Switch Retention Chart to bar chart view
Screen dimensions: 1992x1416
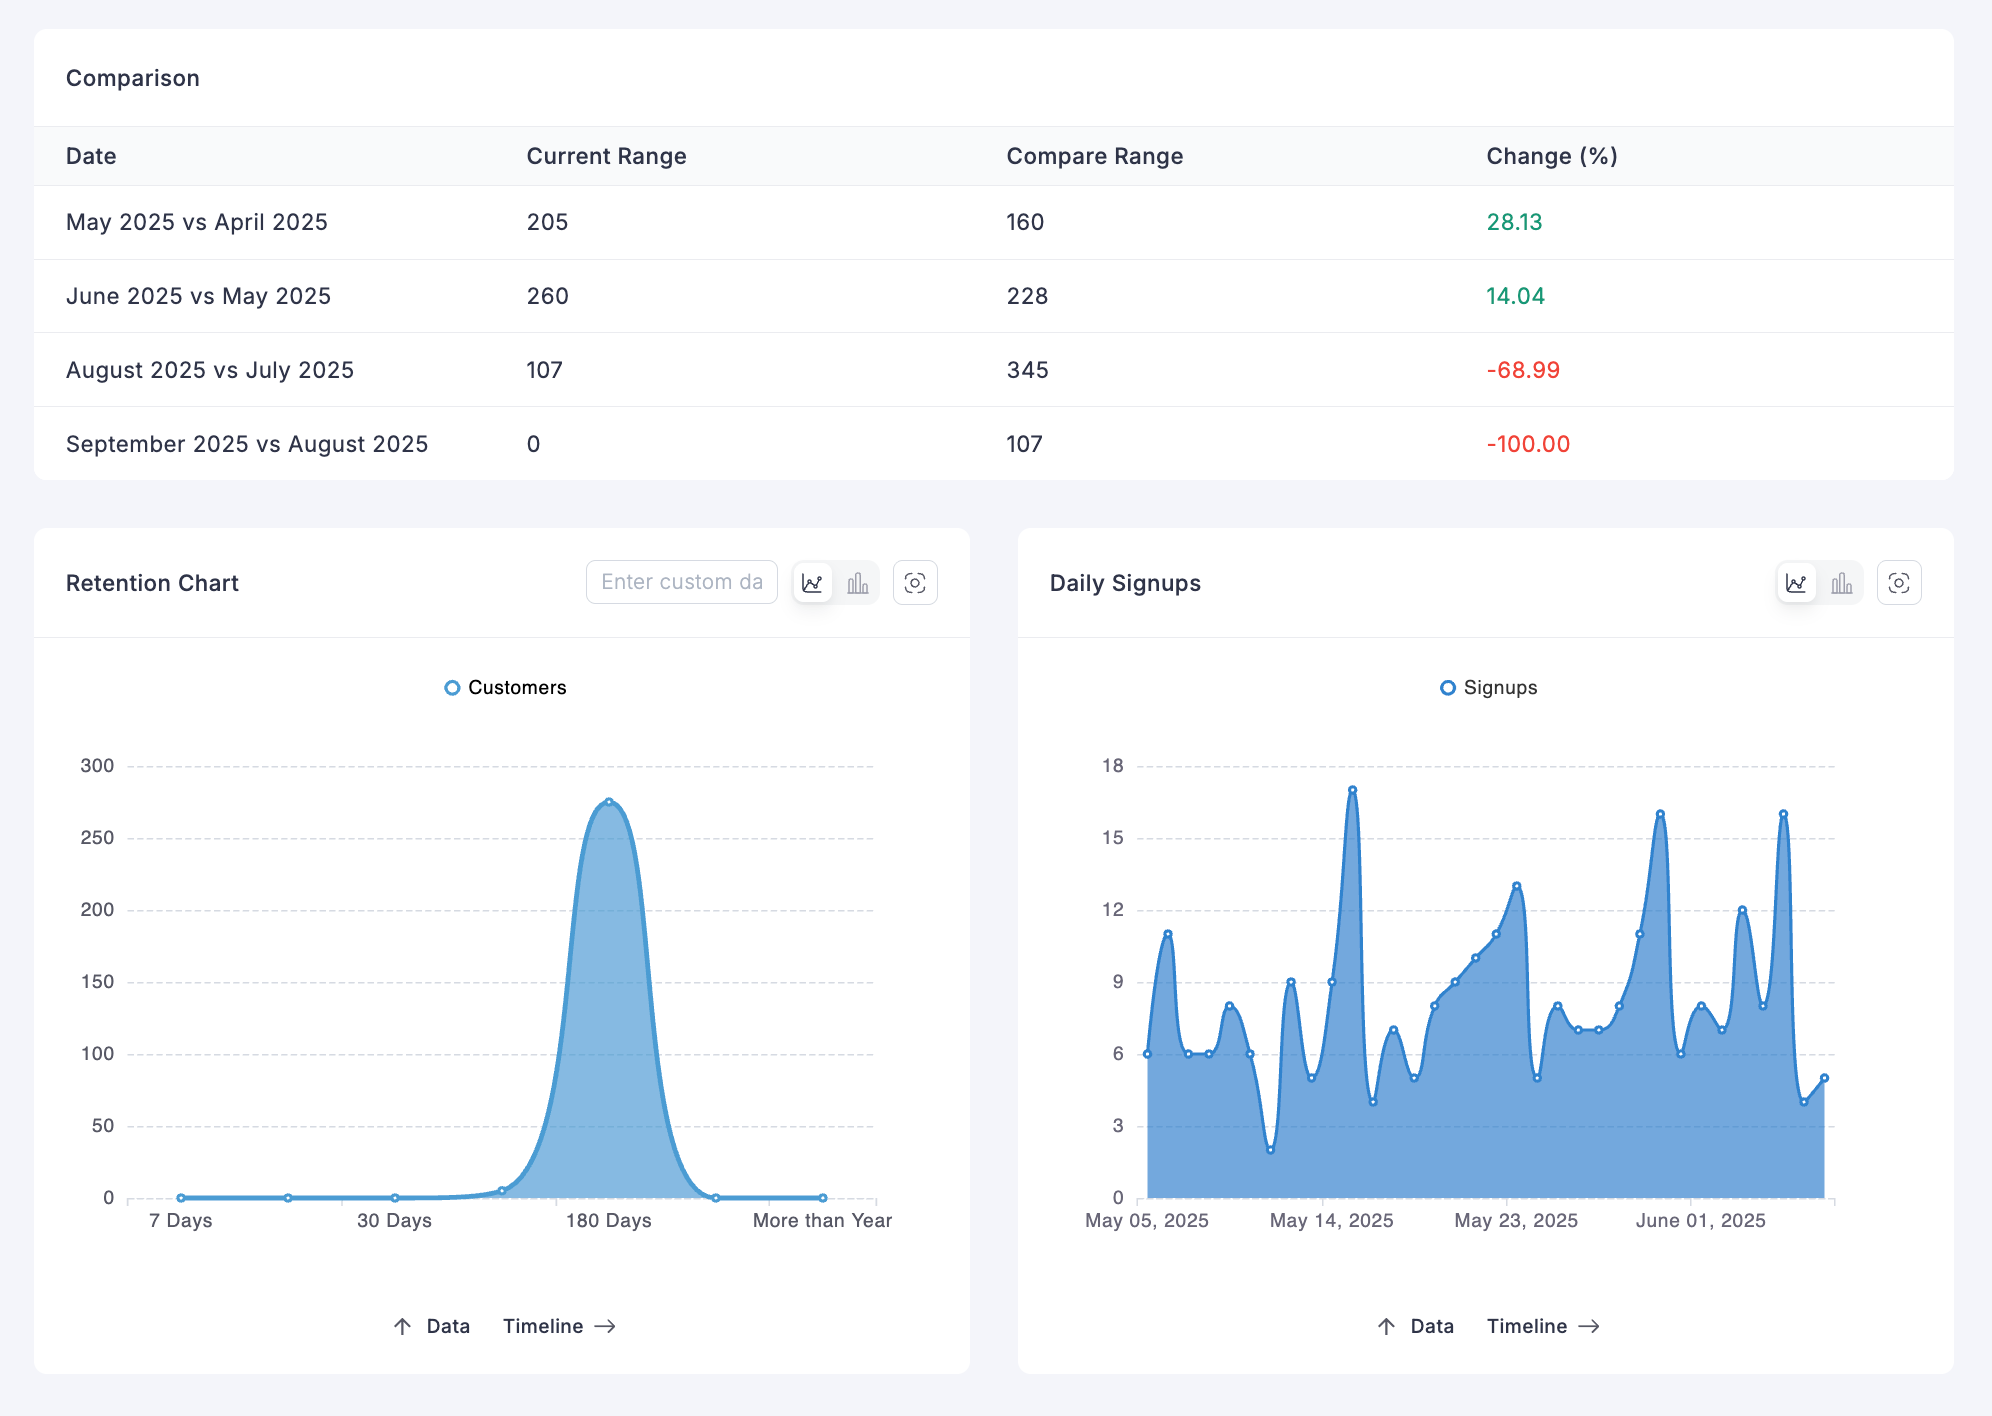[857, 583]
